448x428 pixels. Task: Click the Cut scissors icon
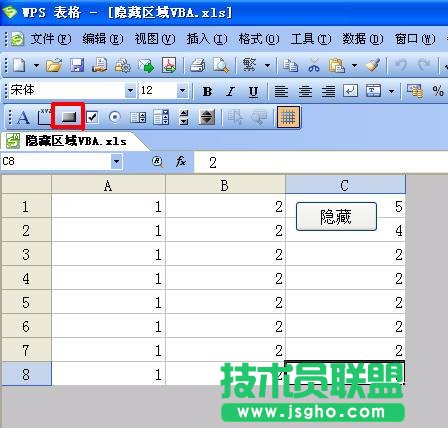(314, 65)
